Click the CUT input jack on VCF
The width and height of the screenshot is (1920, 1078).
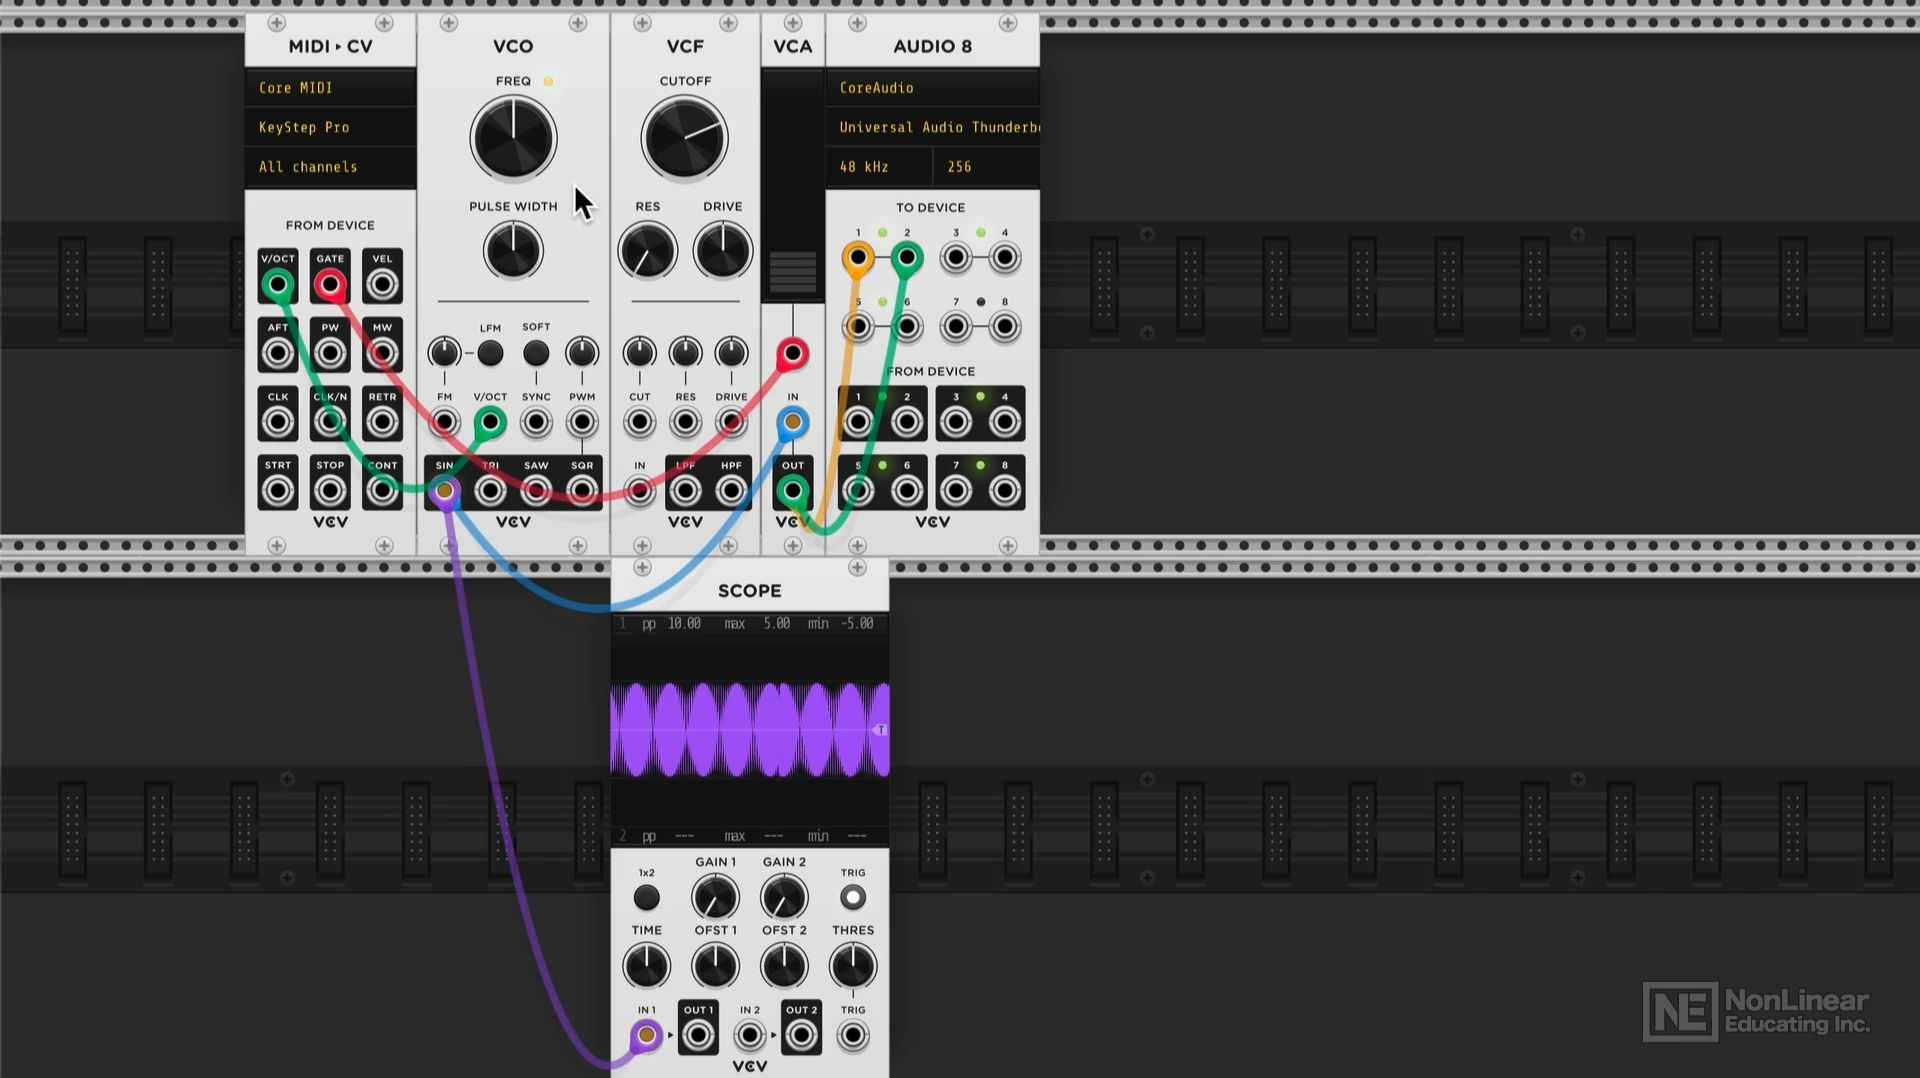640,422
